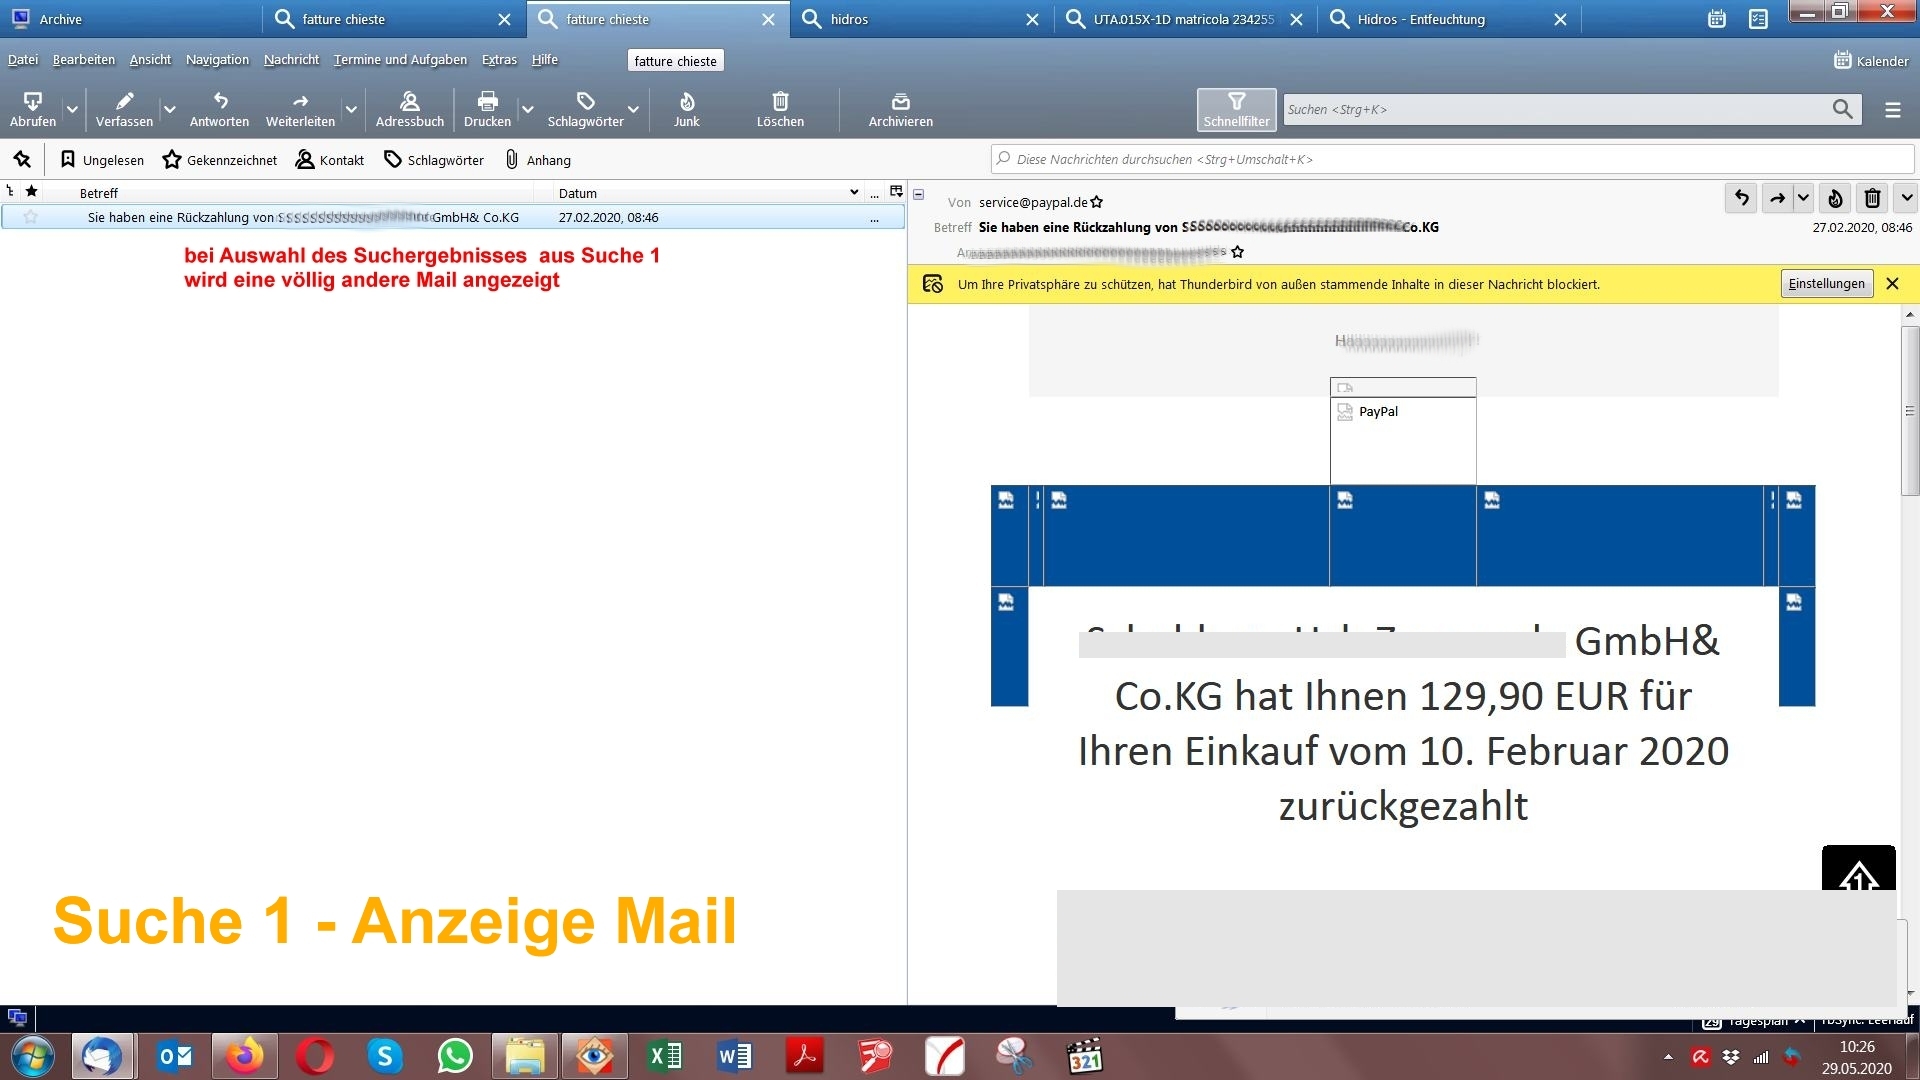Click the Abrufen get messages icon

pos(32,102)
